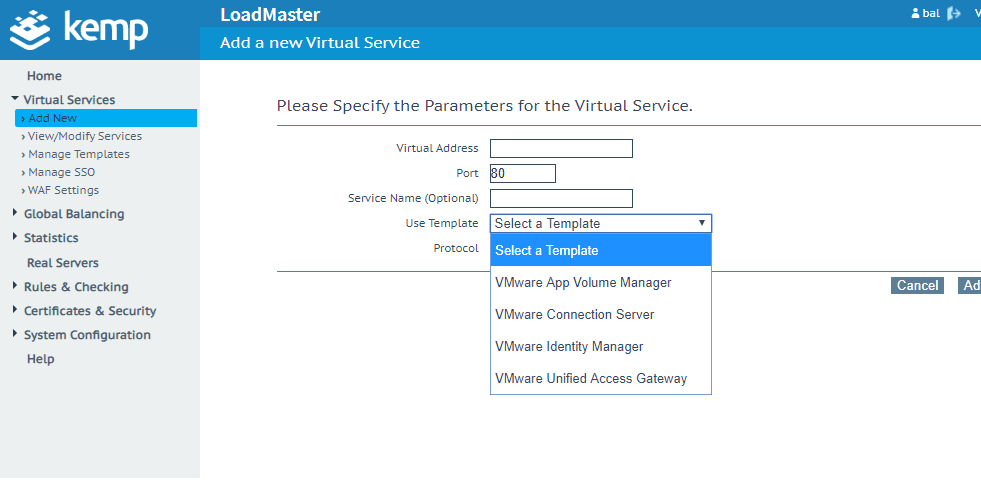The height and width of the screenshot is (483, 981).
Task: Click the bal username text
Action: point(931,13)
